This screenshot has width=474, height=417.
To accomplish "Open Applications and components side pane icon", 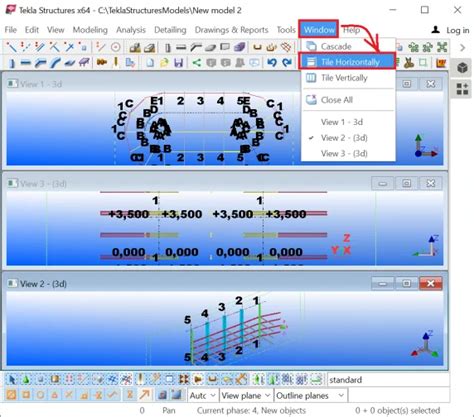I will [462, 89].
